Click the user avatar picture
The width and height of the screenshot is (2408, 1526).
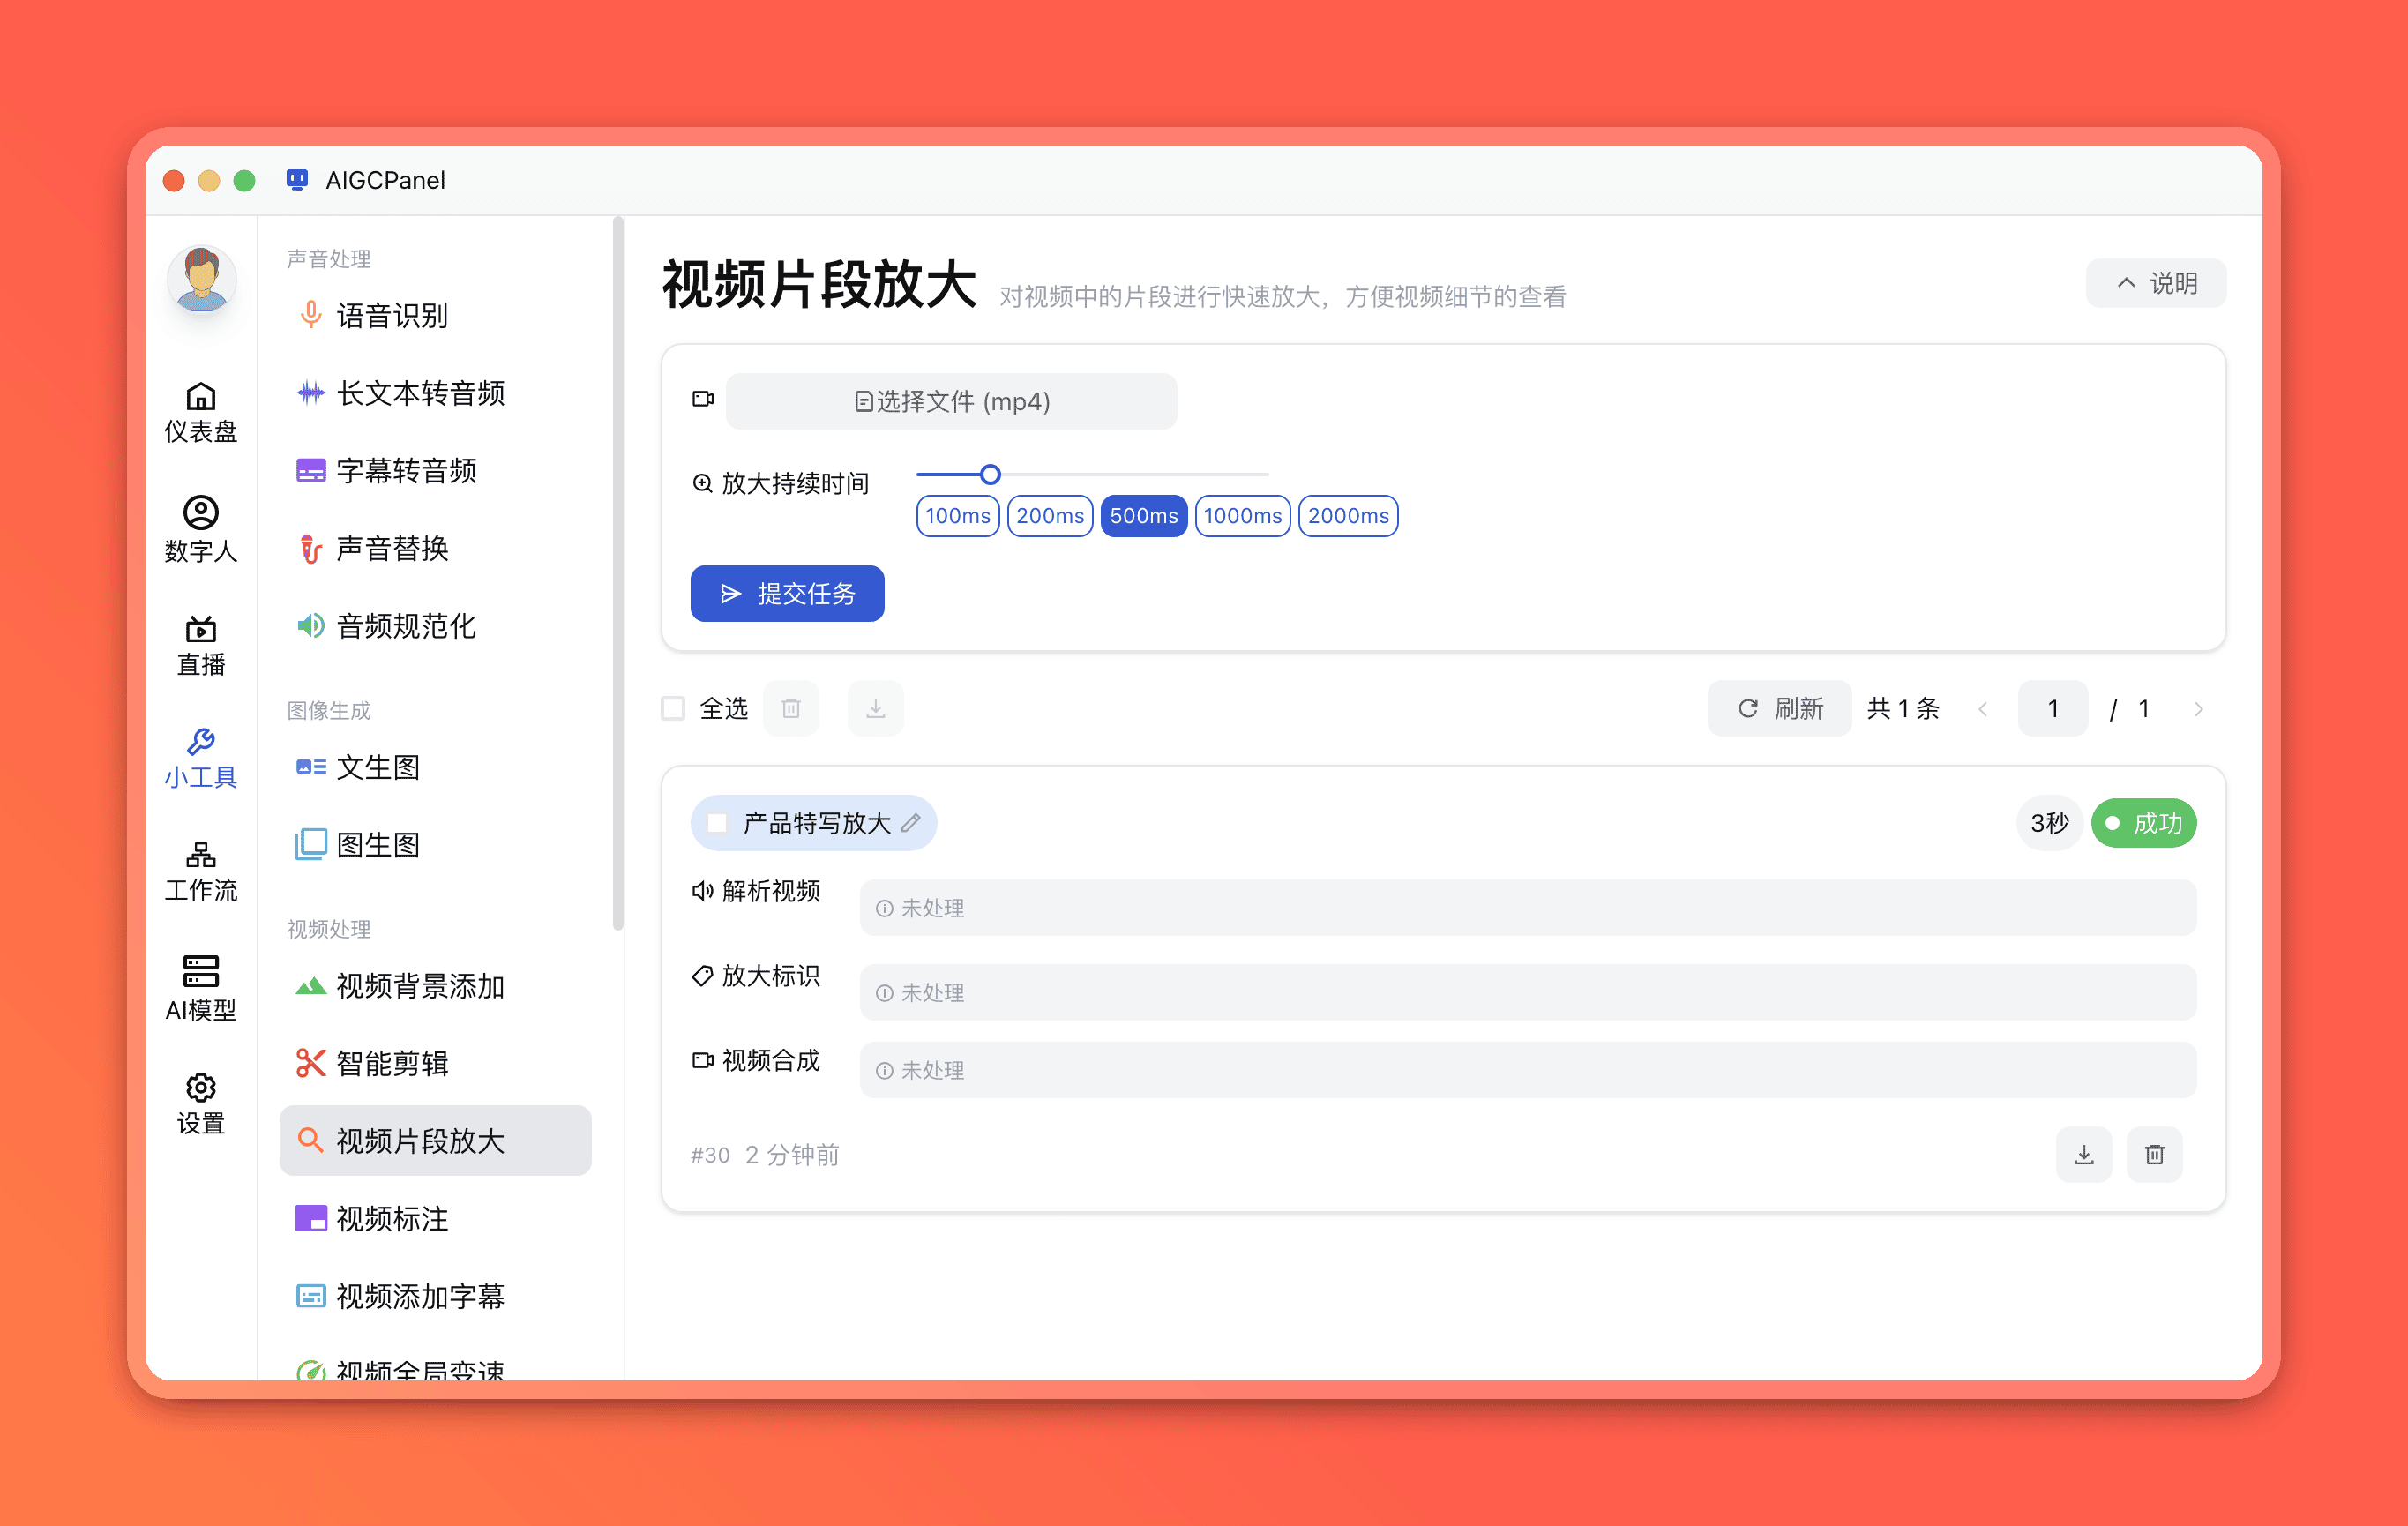point(201,280)
